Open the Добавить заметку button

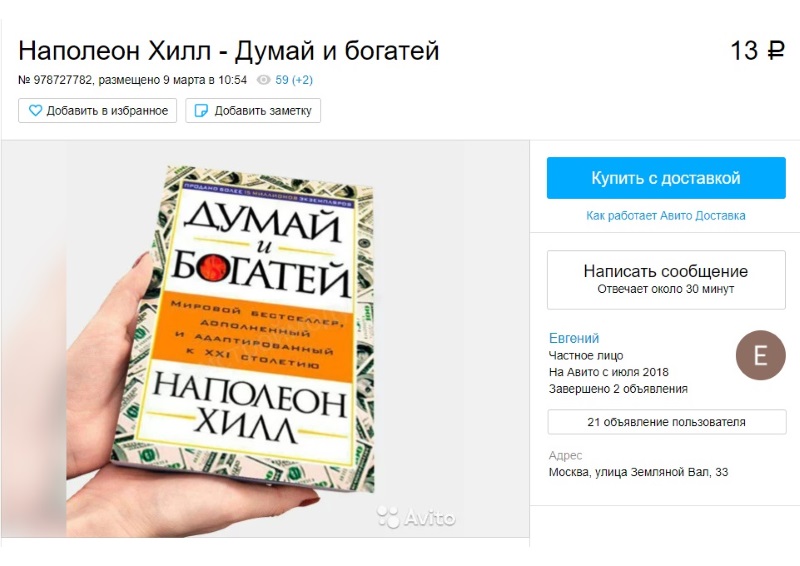click(x=253, y=110)
